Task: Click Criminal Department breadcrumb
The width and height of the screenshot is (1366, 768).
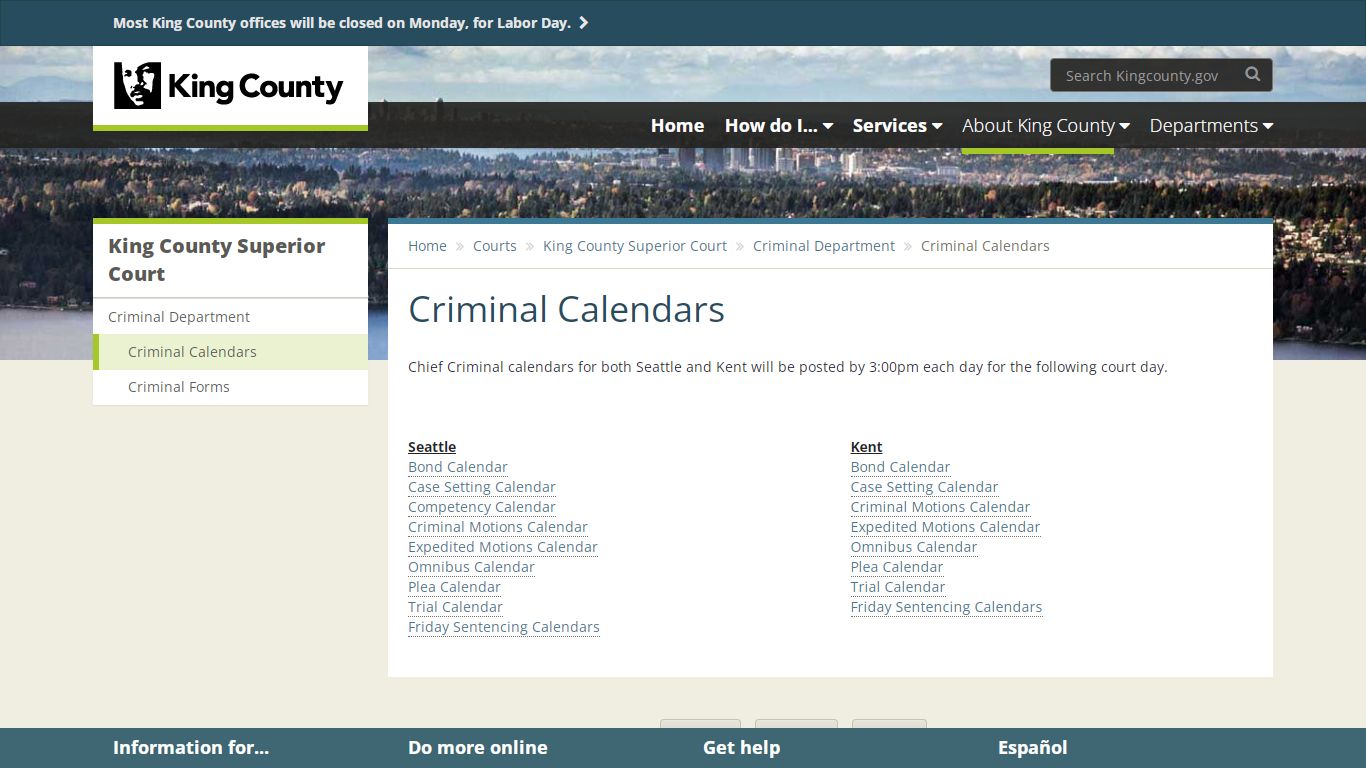Action: 824,246
